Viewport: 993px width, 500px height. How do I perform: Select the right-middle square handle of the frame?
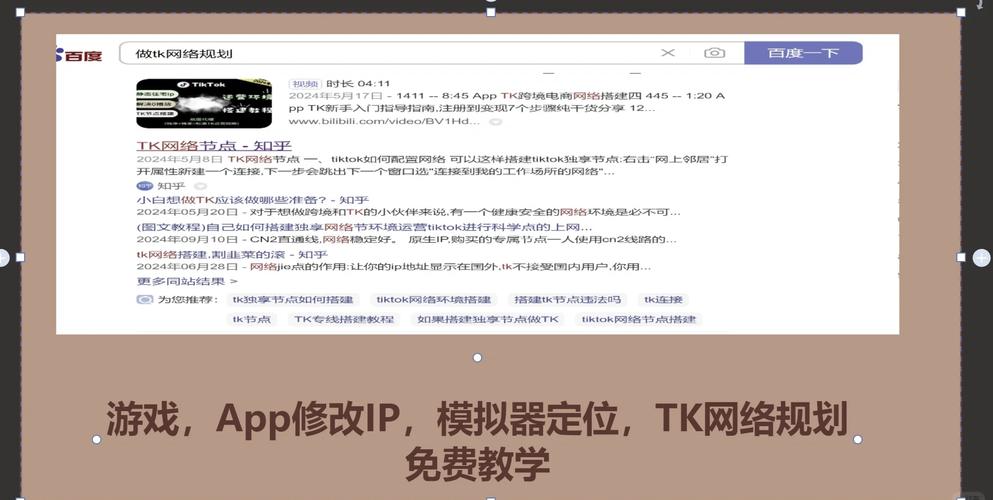coord(961,258)
